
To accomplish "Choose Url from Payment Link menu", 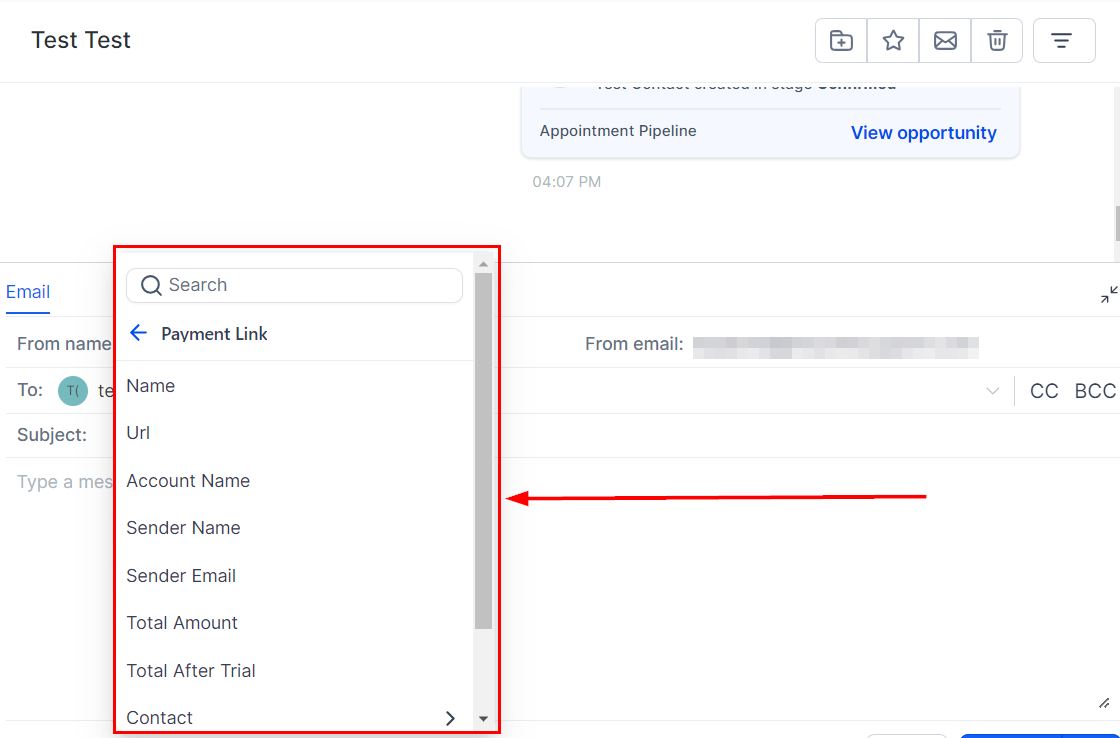I will tap(138, 433).
